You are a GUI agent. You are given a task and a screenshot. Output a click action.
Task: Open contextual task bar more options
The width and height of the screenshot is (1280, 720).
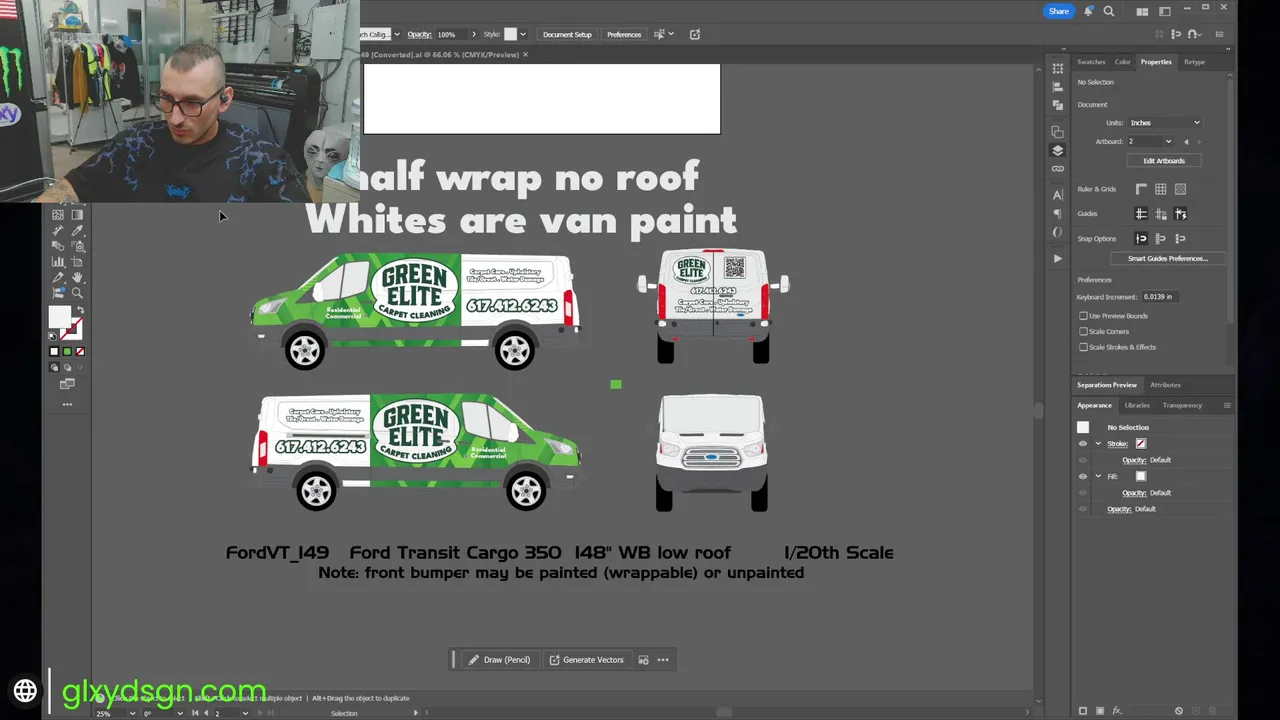click(663, 660)
